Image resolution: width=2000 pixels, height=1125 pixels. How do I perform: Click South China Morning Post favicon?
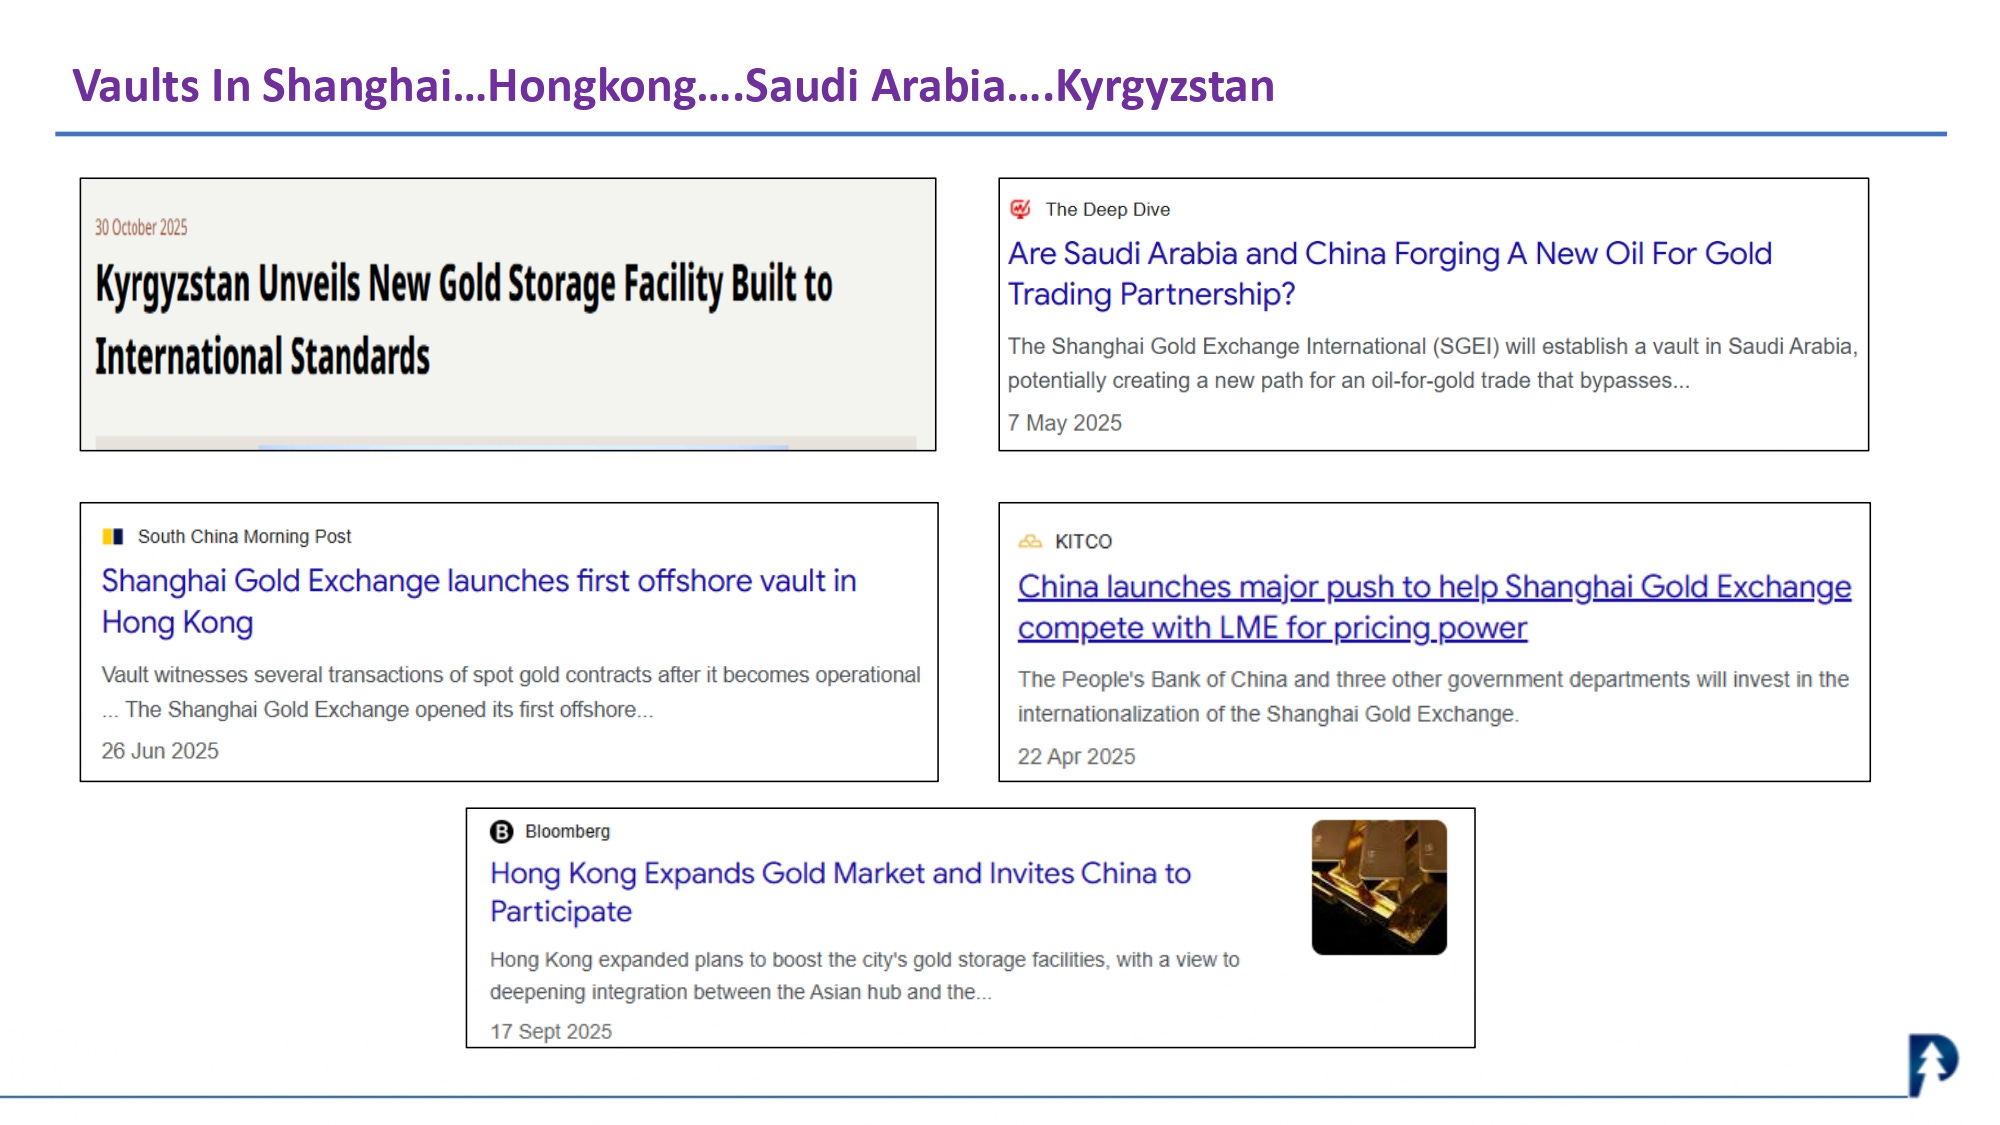coord(113,537)
